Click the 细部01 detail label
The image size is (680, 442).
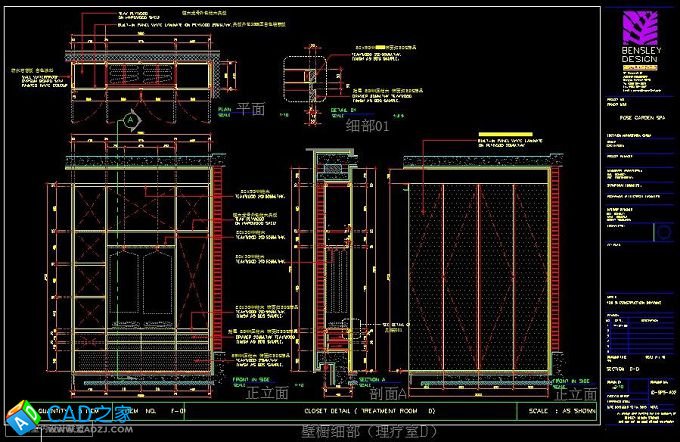(365, 125)
